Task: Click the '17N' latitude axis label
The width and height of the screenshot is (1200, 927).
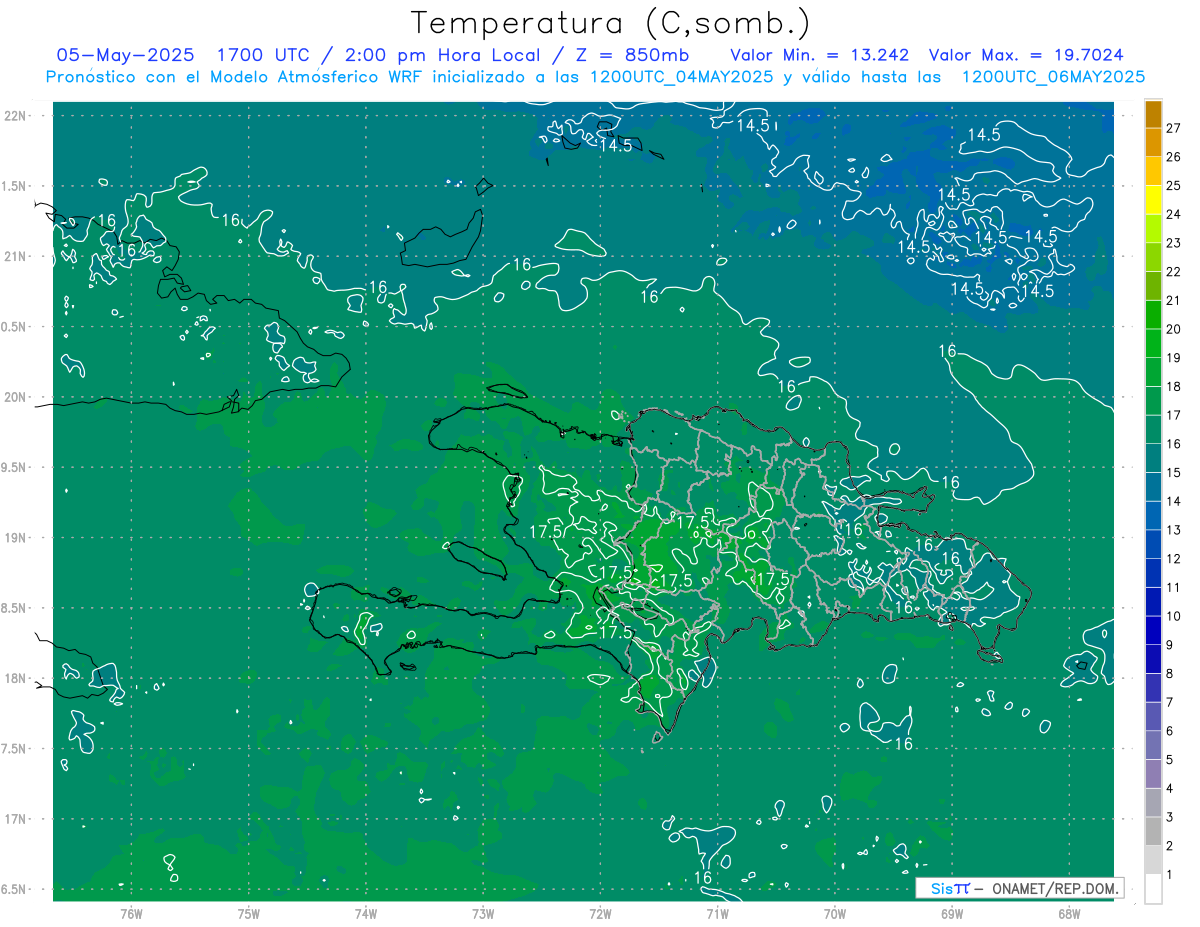Action: 16,819
